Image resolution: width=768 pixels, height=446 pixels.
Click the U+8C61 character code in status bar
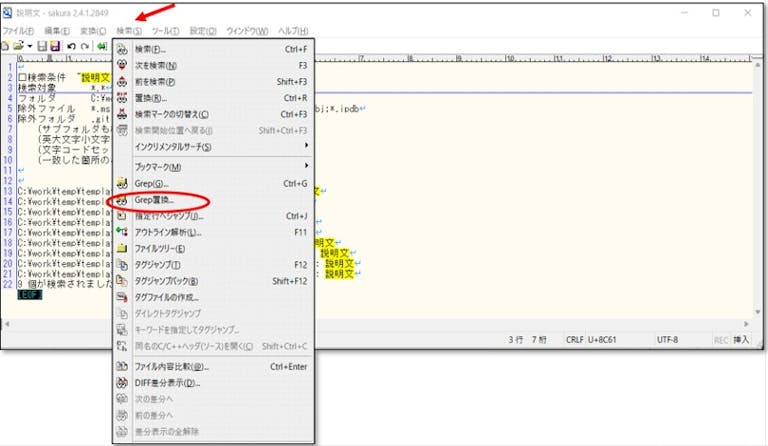[602, 339]
